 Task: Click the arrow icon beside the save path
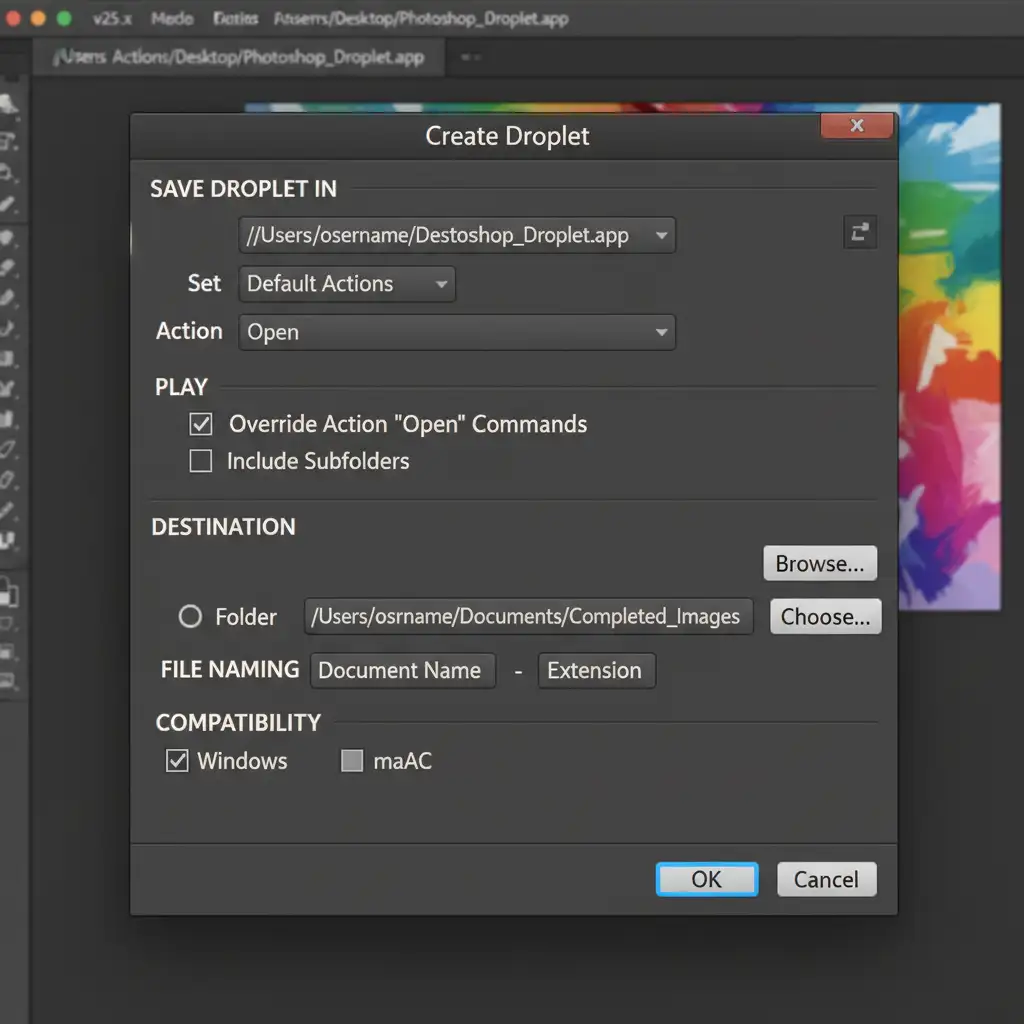click(x=859, y=234)
